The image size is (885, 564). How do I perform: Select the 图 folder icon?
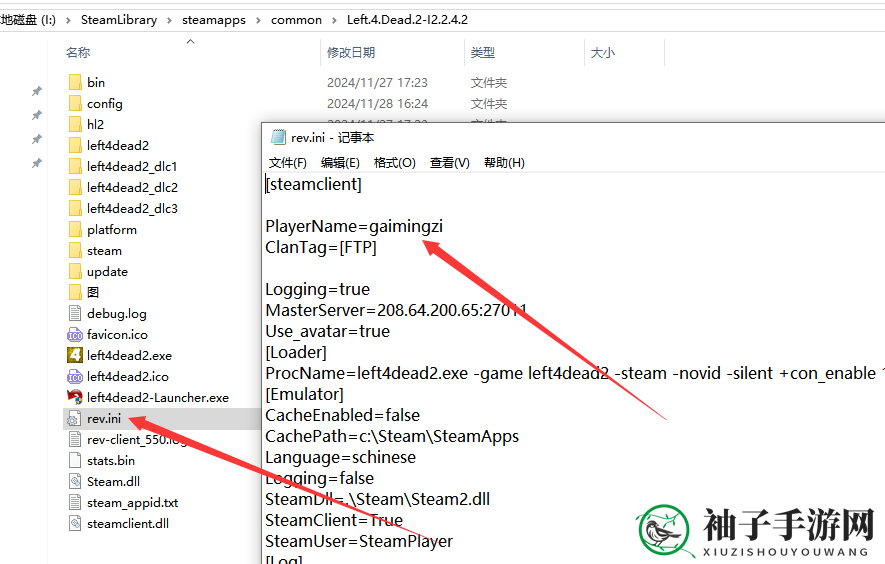[x=75, y=292]
